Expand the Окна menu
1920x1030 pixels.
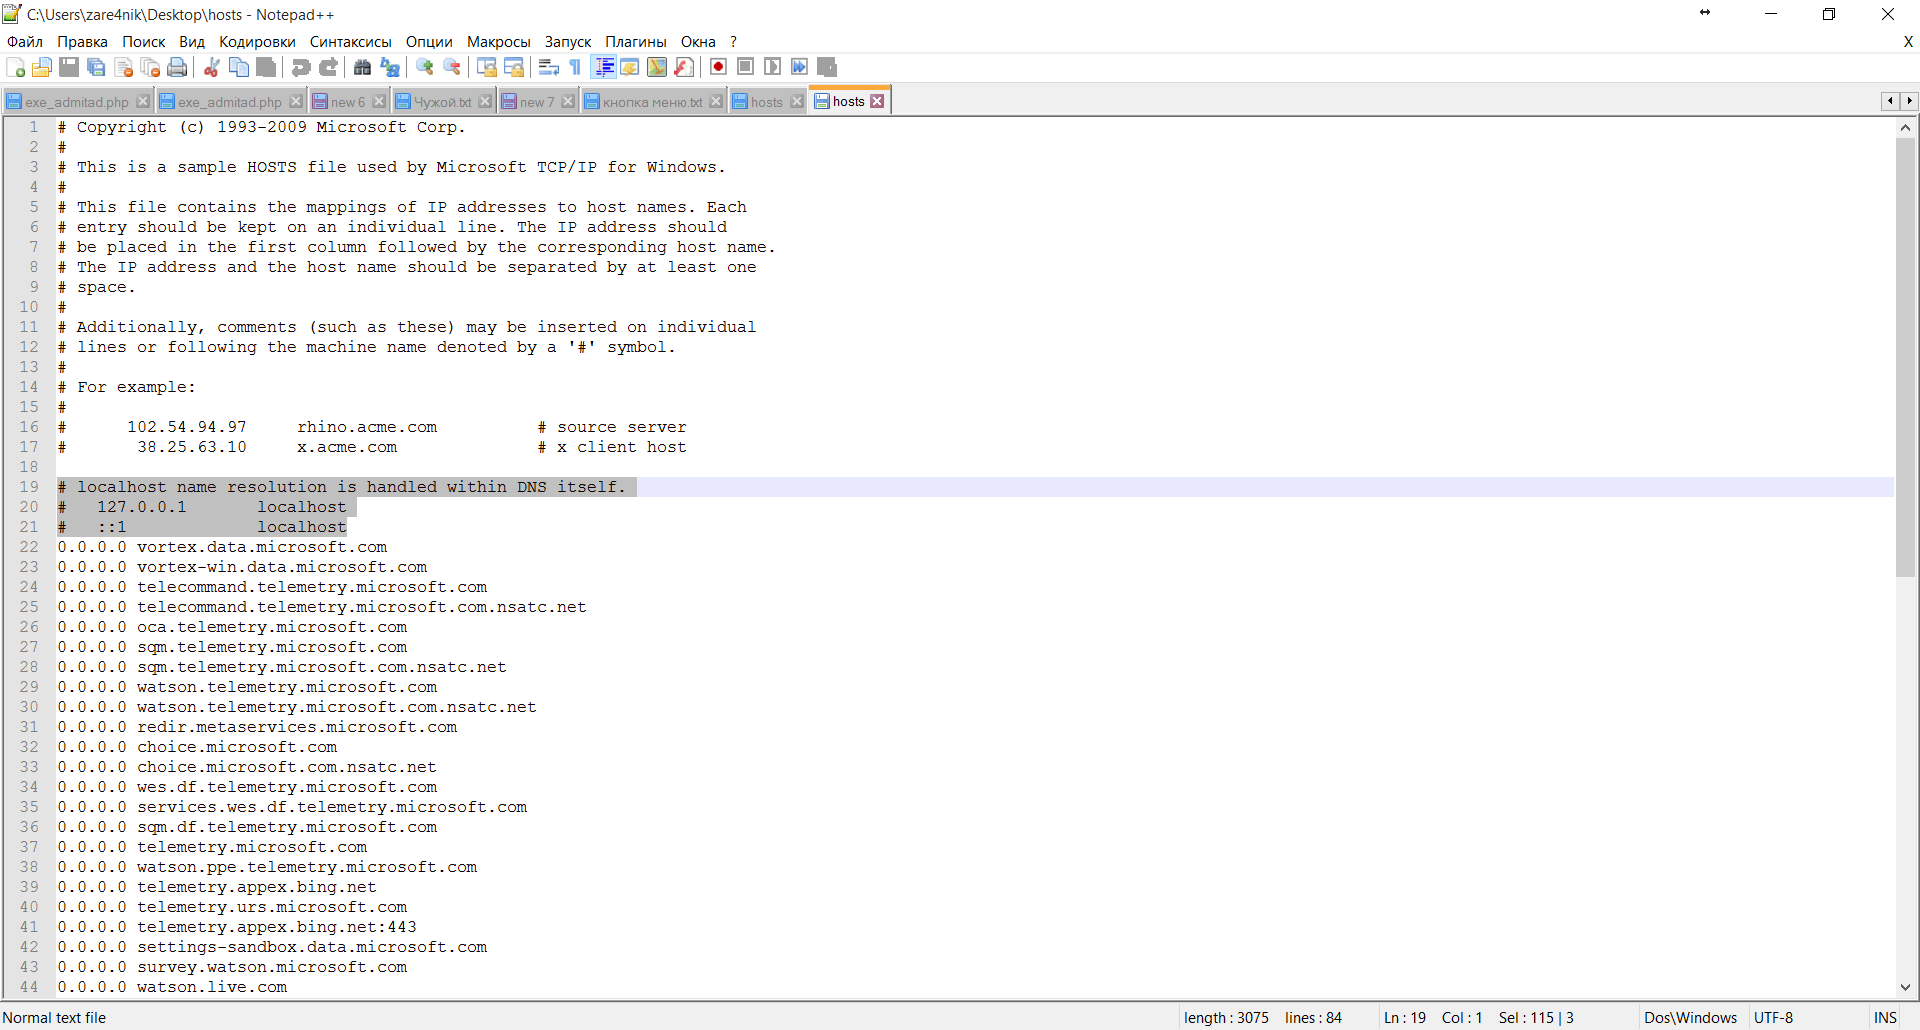(698, 42)
